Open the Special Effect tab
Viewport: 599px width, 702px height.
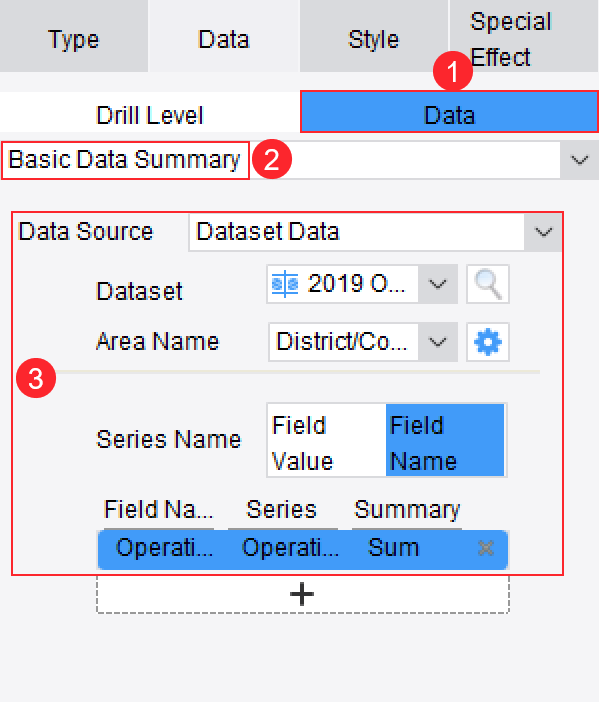click(x=524, y=36)
